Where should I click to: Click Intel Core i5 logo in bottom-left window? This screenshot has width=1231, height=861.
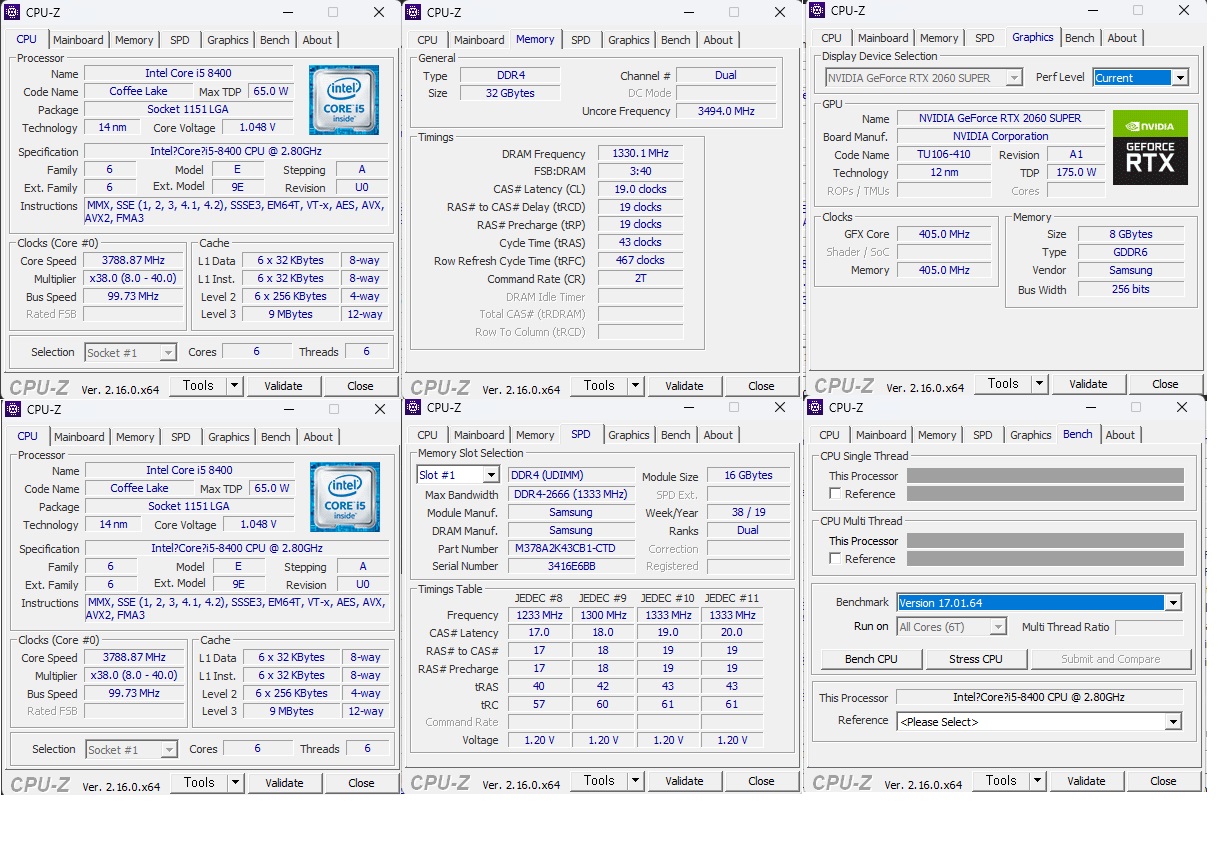(x=344, y=497)
